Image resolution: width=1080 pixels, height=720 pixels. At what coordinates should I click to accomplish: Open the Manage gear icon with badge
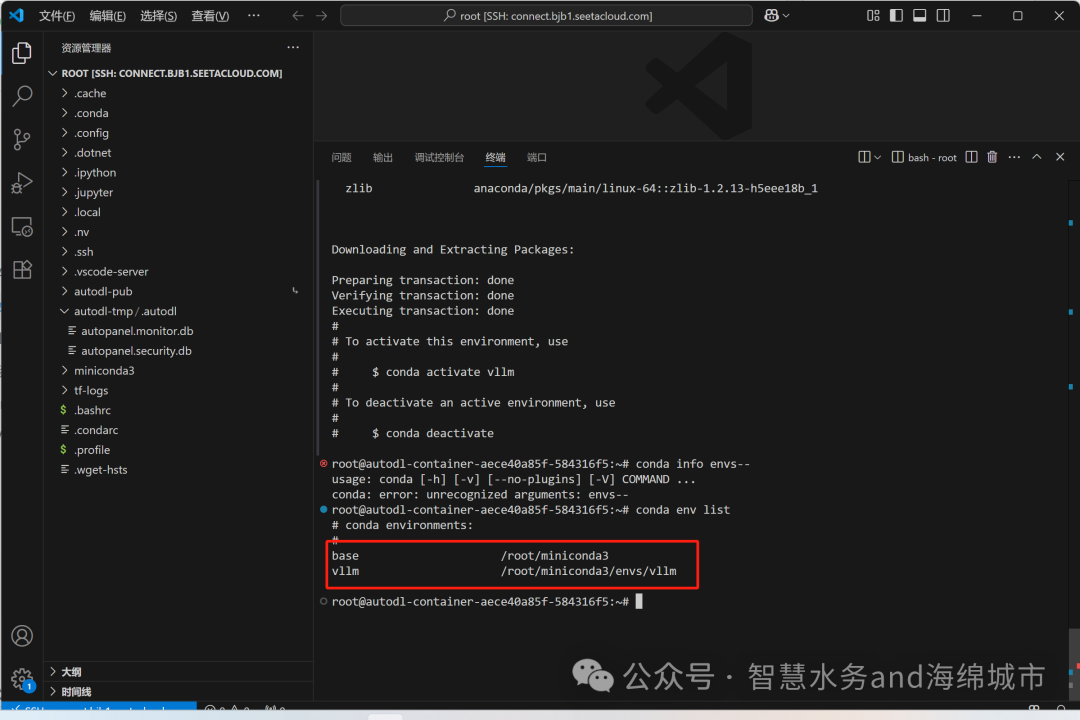click(22, 678)
